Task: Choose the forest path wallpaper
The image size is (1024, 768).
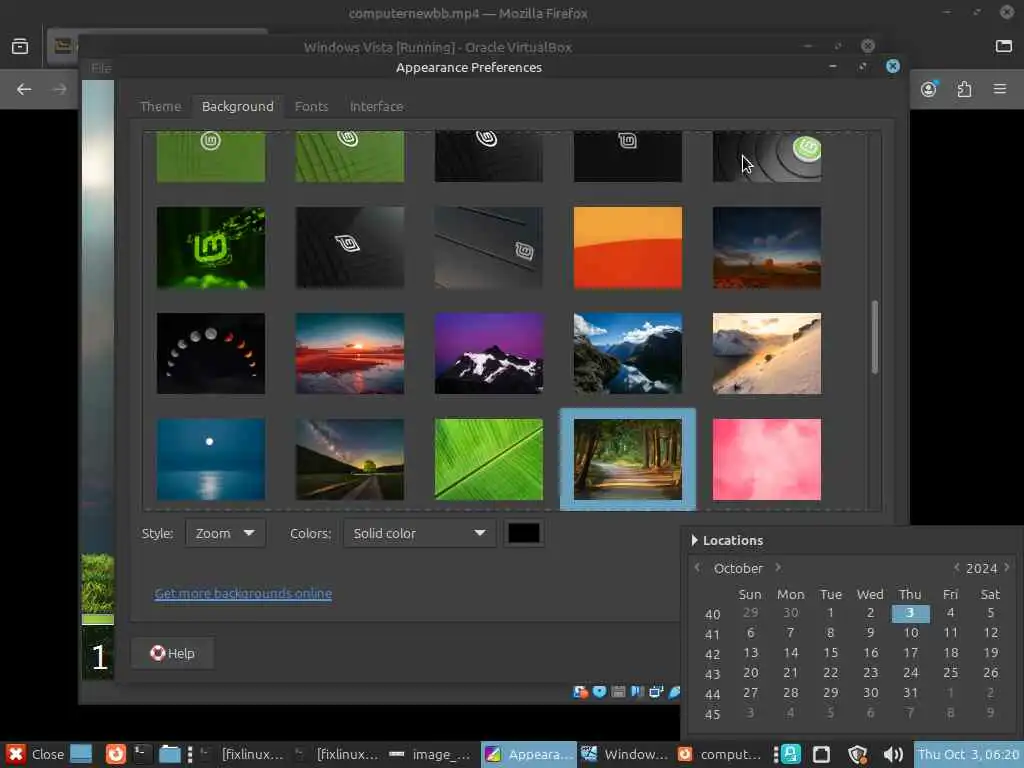Action: coord(628,460)
